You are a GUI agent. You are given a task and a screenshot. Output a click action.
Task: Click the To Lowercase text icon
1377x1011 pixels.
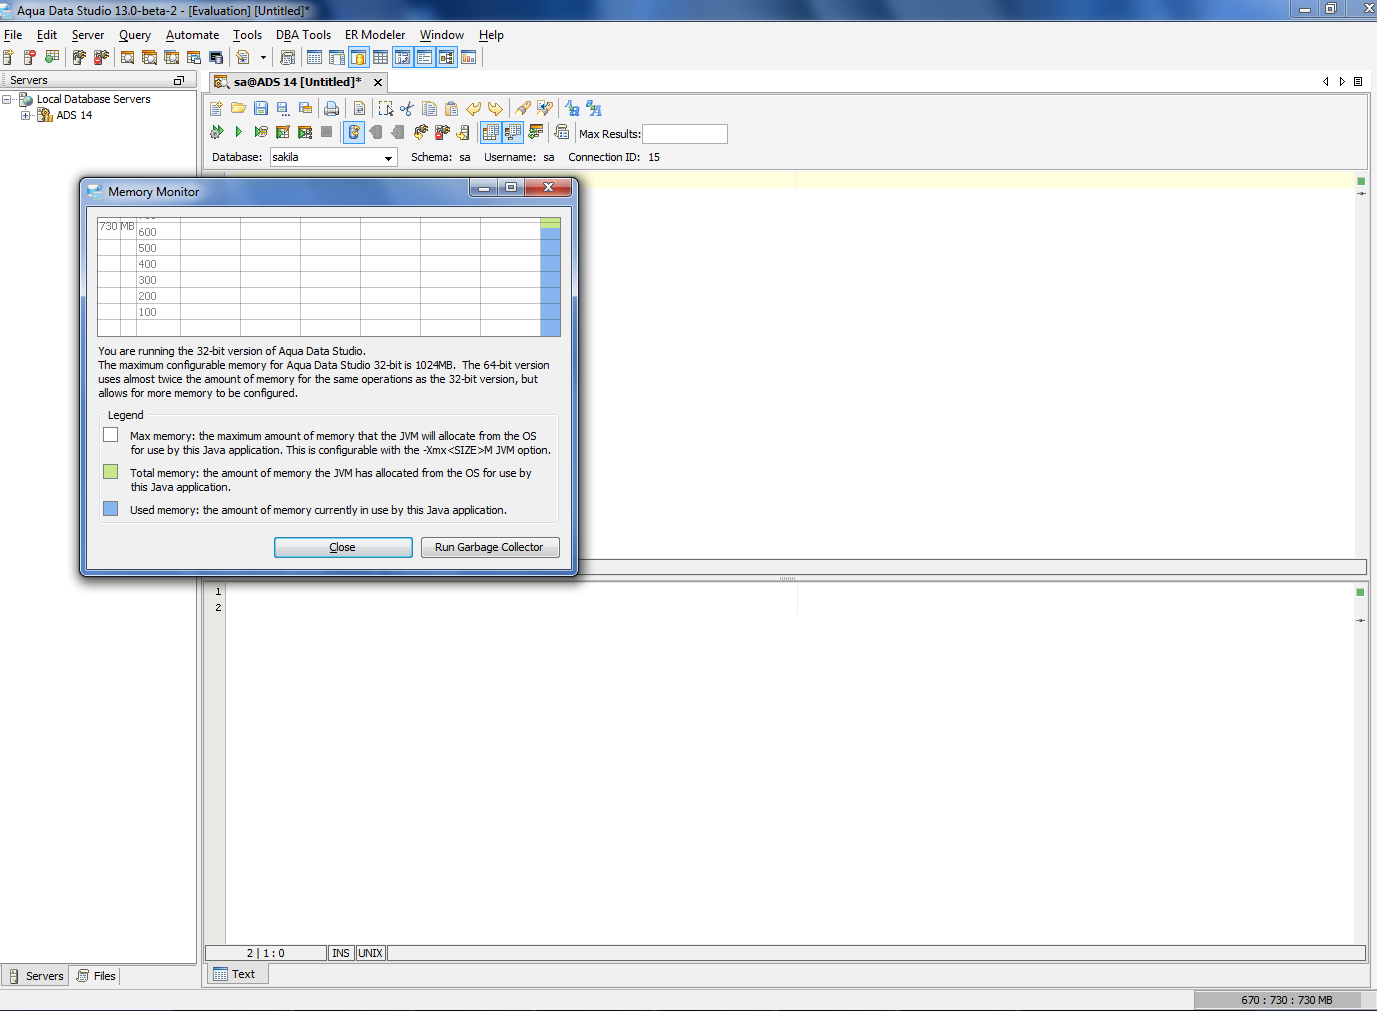[x=572, y=108]
